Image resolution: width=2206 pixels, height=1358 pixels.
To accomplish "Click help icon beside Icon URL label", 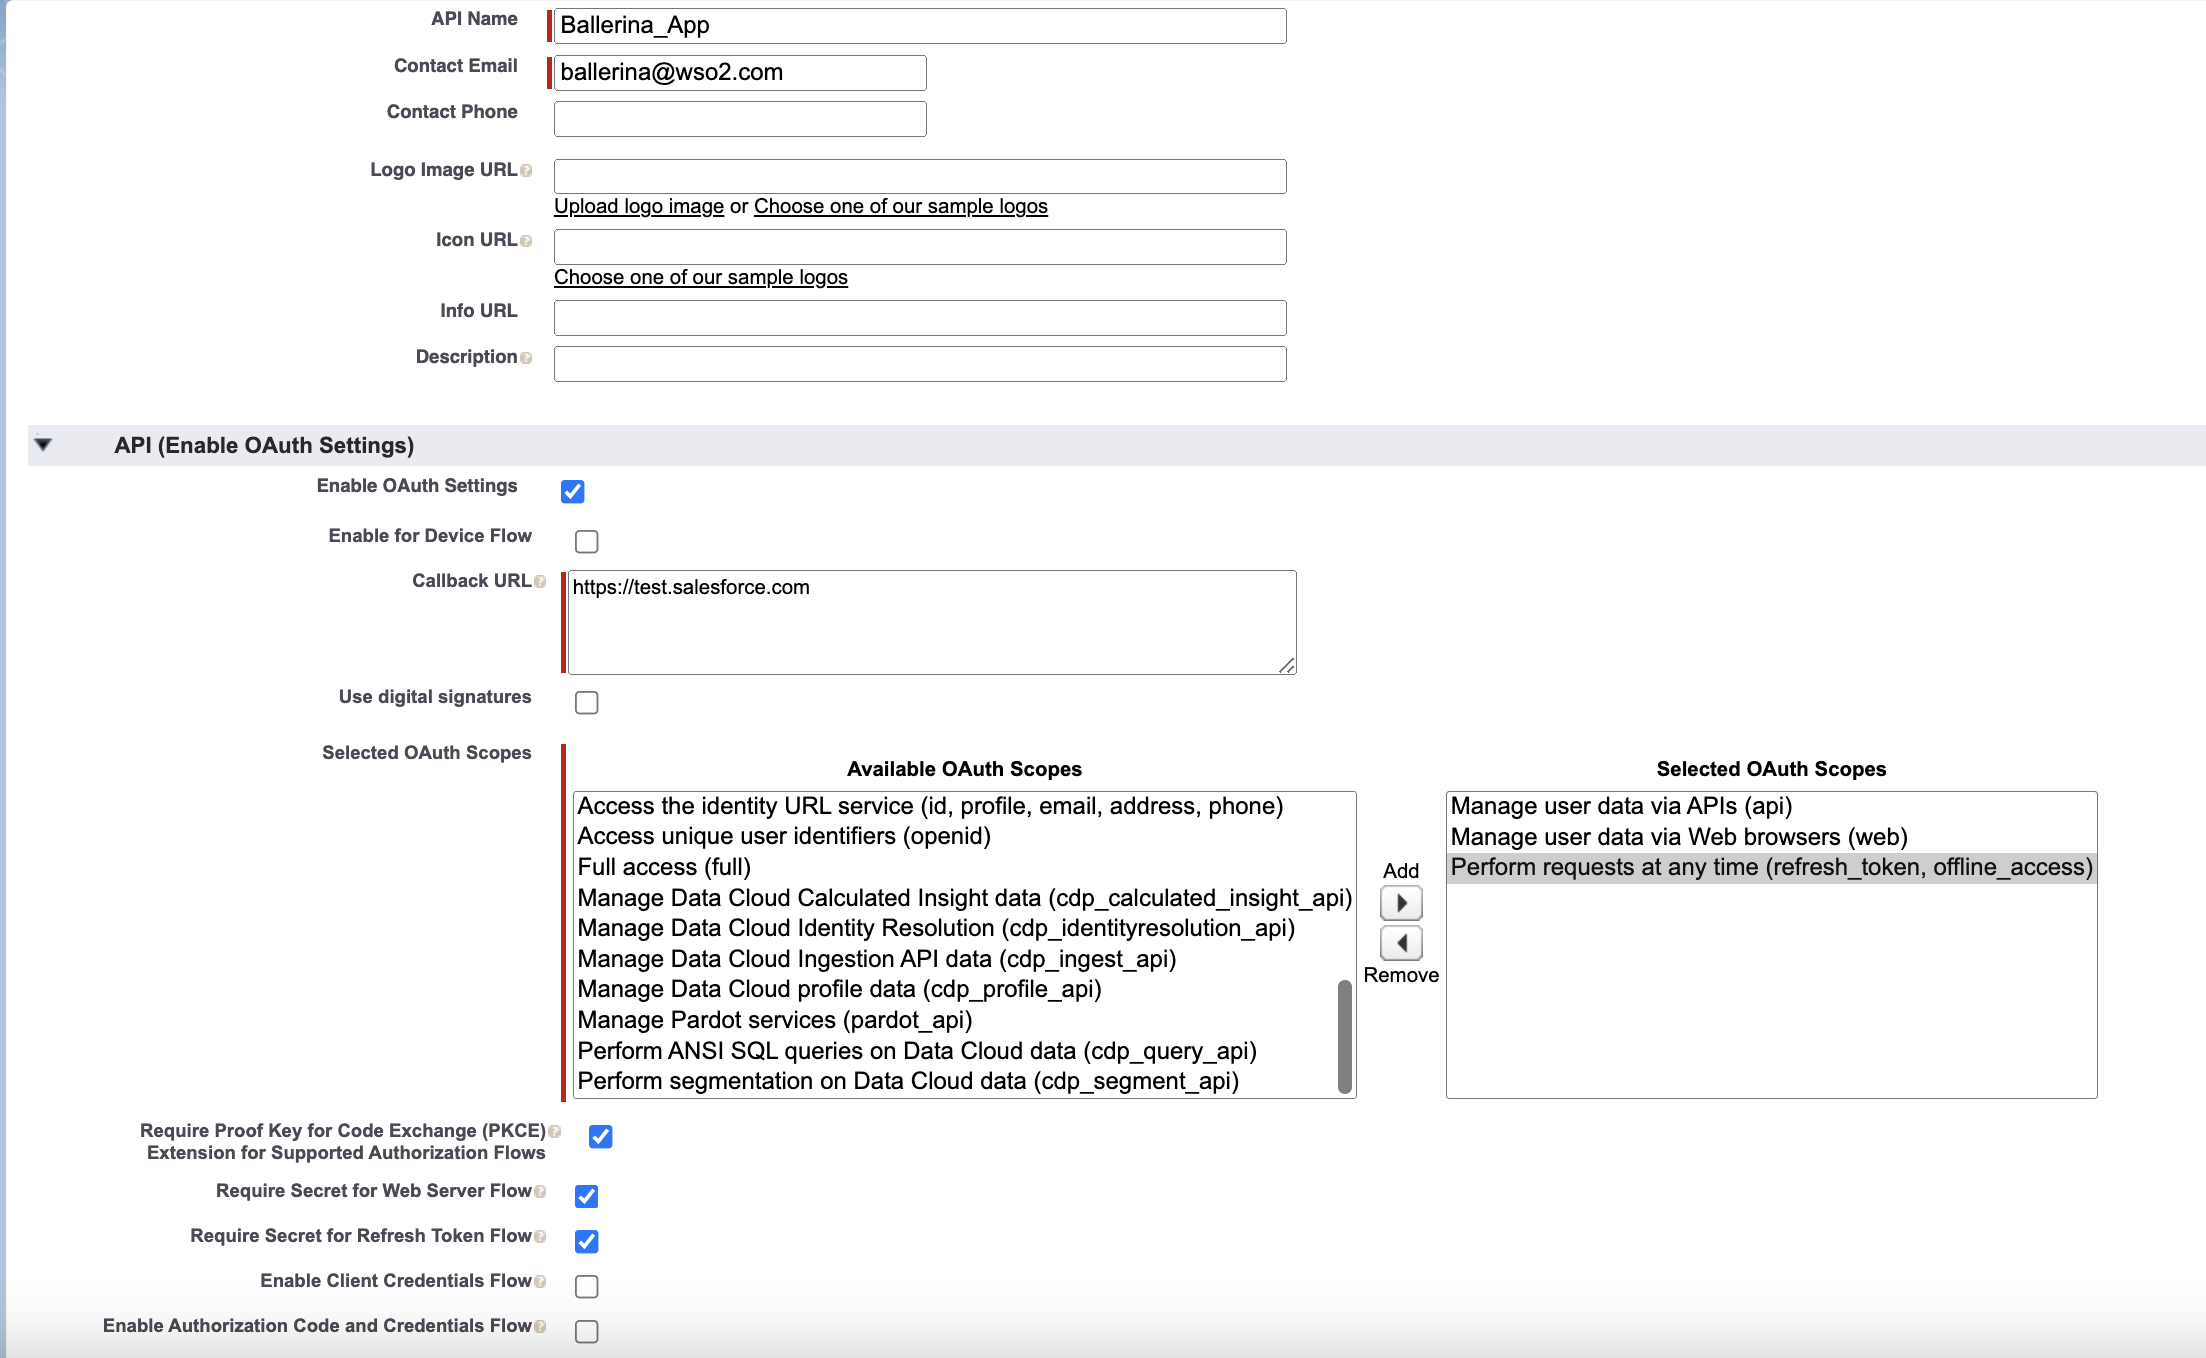I will coord(526,241).
